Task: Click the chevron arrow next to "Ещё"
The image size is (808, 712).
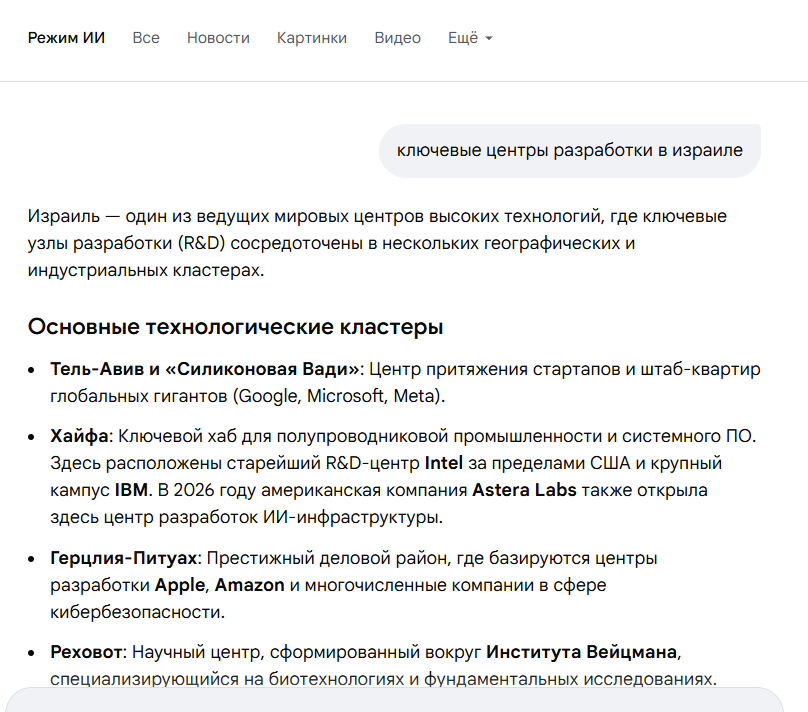Action: pyautogui.click(x=487, y=39)
